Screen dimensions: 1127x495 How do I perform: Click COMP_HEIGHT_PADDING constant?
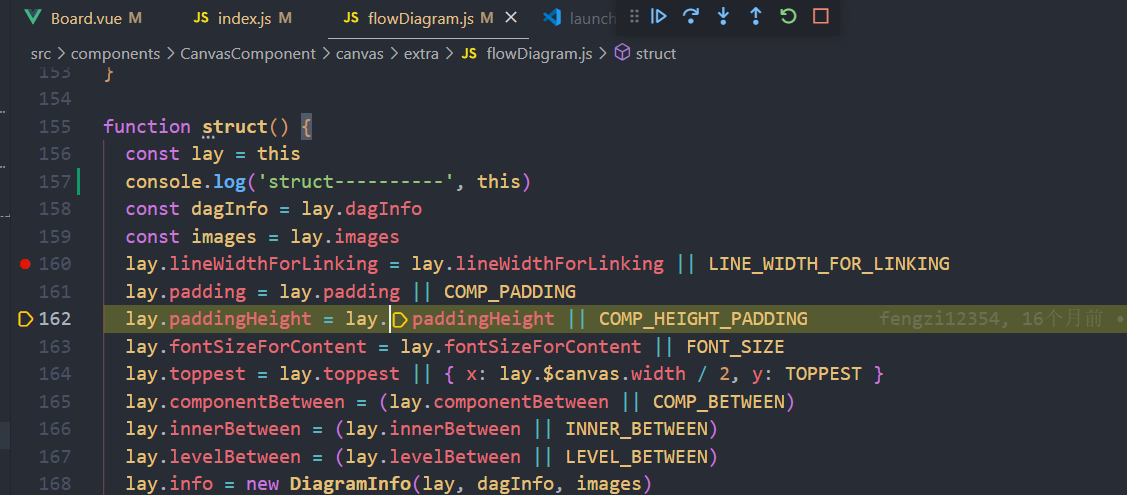[703, 319]
